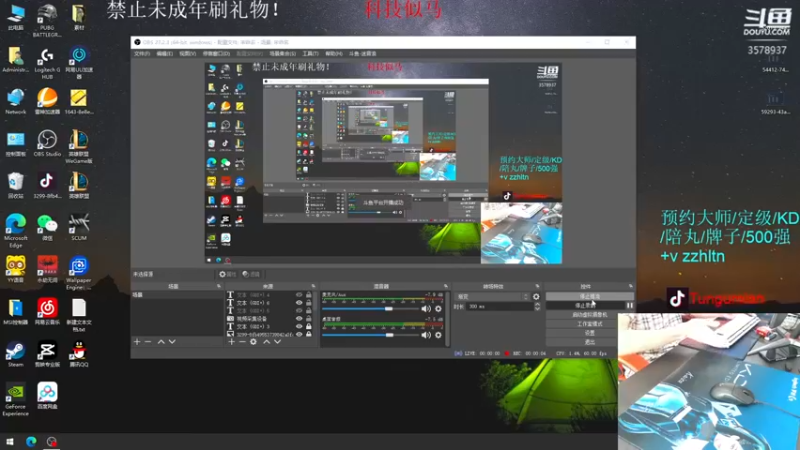Unlock the 视频采集设备 source
800x450 pixels.
309,318
